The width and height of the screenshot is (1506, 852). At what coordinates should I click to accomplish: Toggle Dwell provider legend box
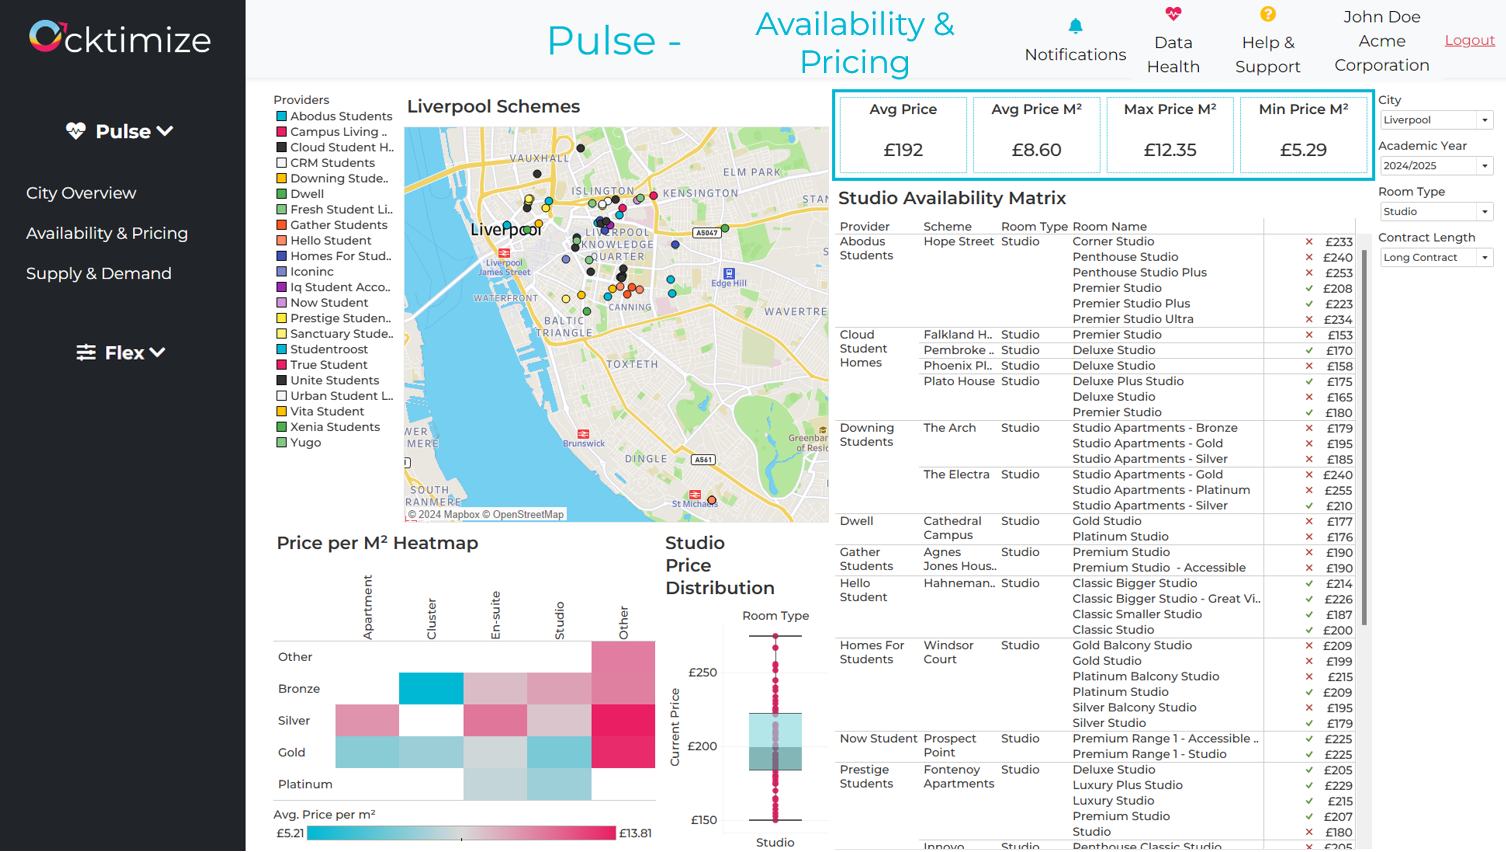pyautogui.click(x=282, y=194)
